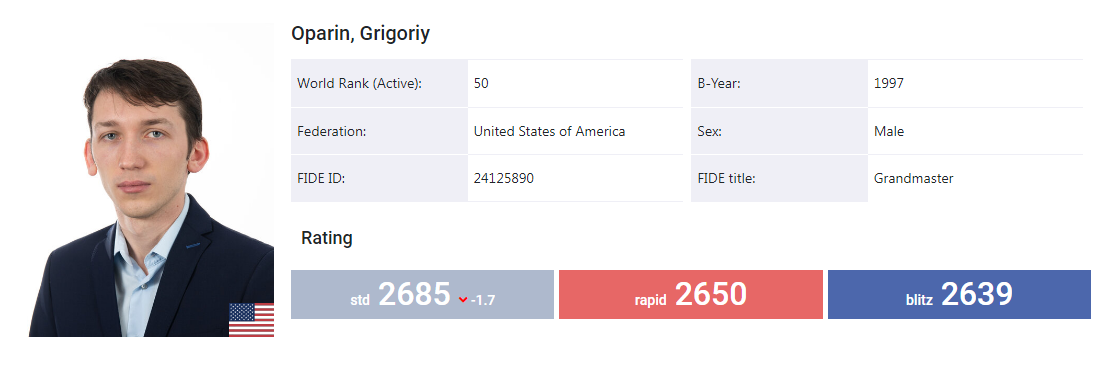The height and width of the screenshot is (365, 1104).
Task: Open Grigoriy Oparin's profile photo
Action: pos(151,181)
